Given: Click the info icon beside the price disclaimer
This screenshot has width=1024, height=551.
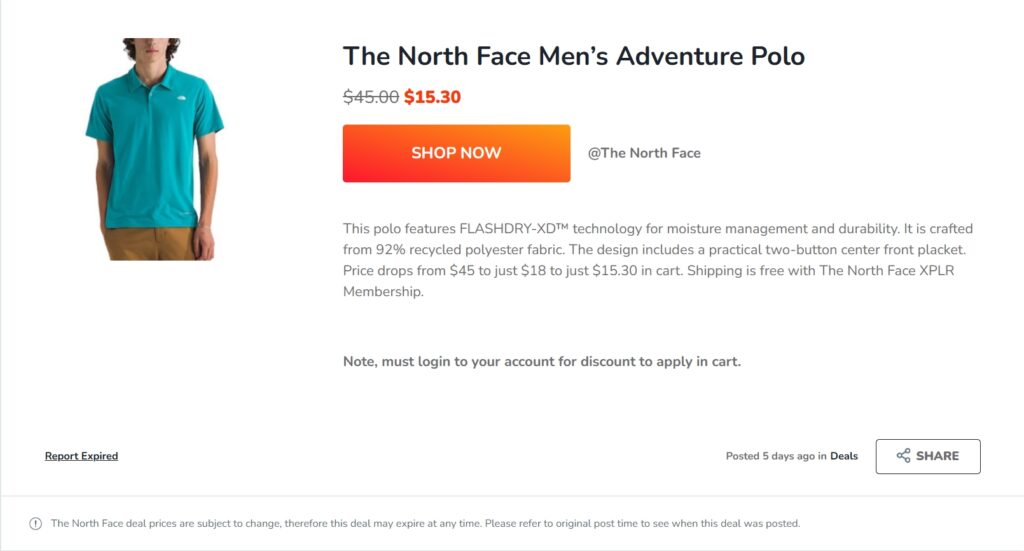Looking at the screenshot, I should (36, 523).
